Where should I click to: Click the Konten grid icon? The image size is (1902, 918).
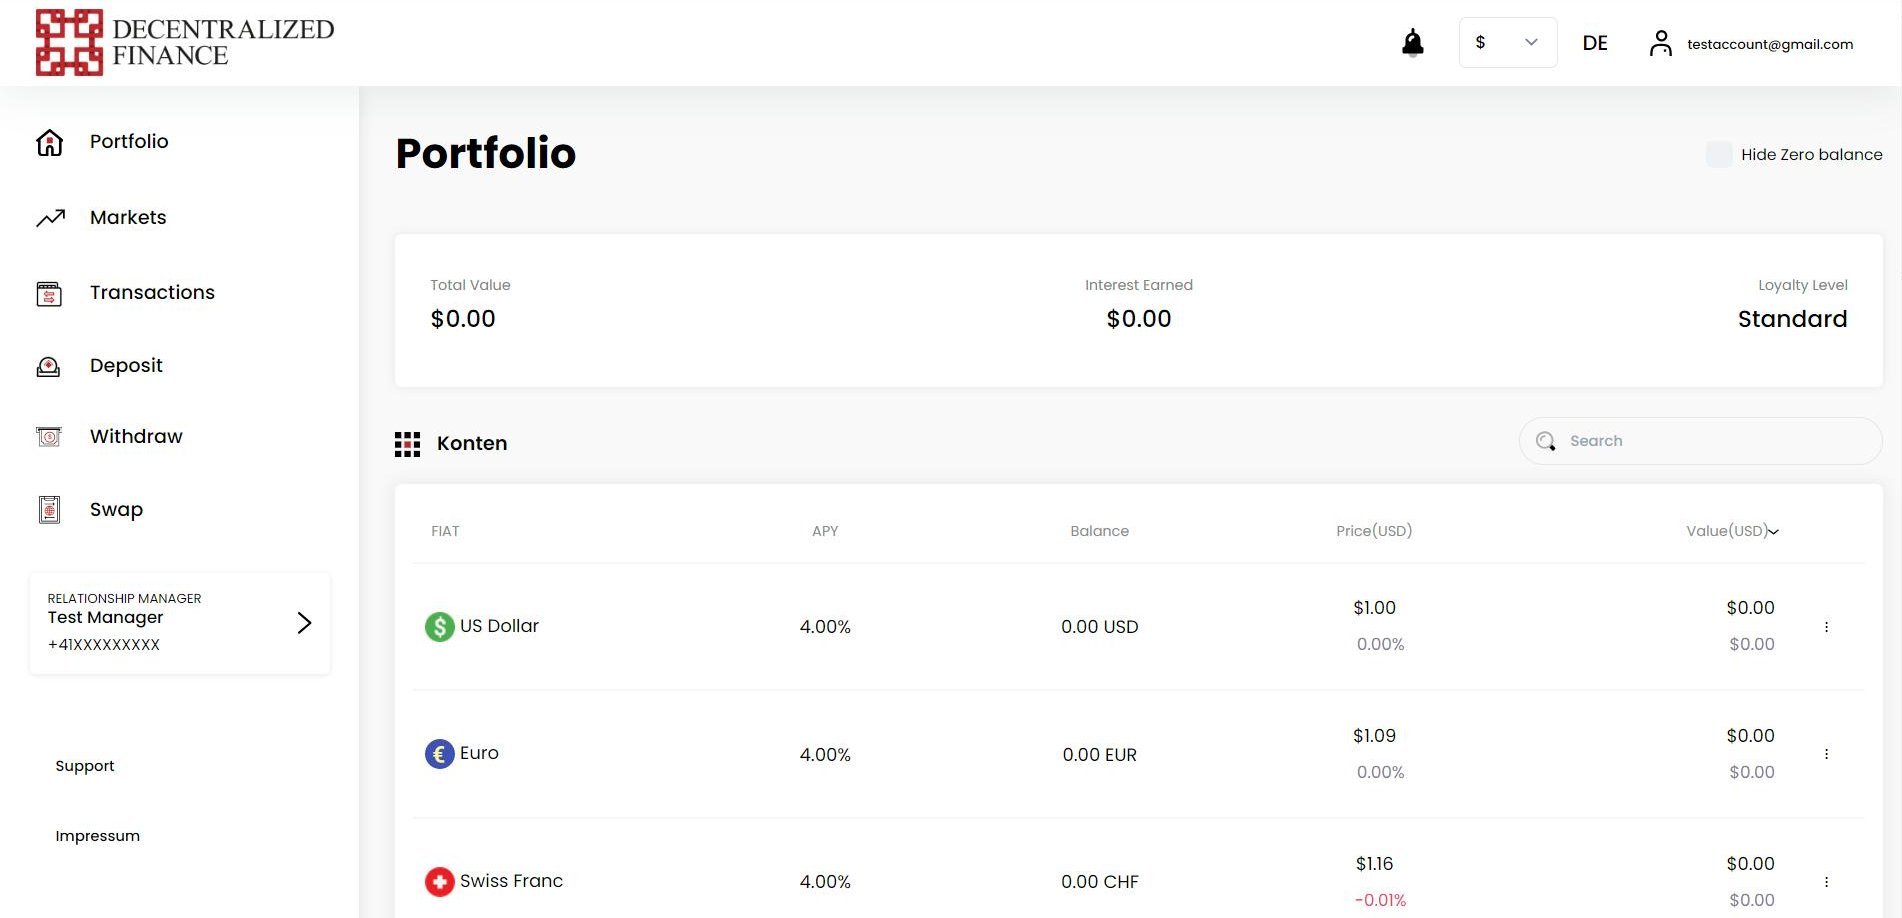point(407,444)
